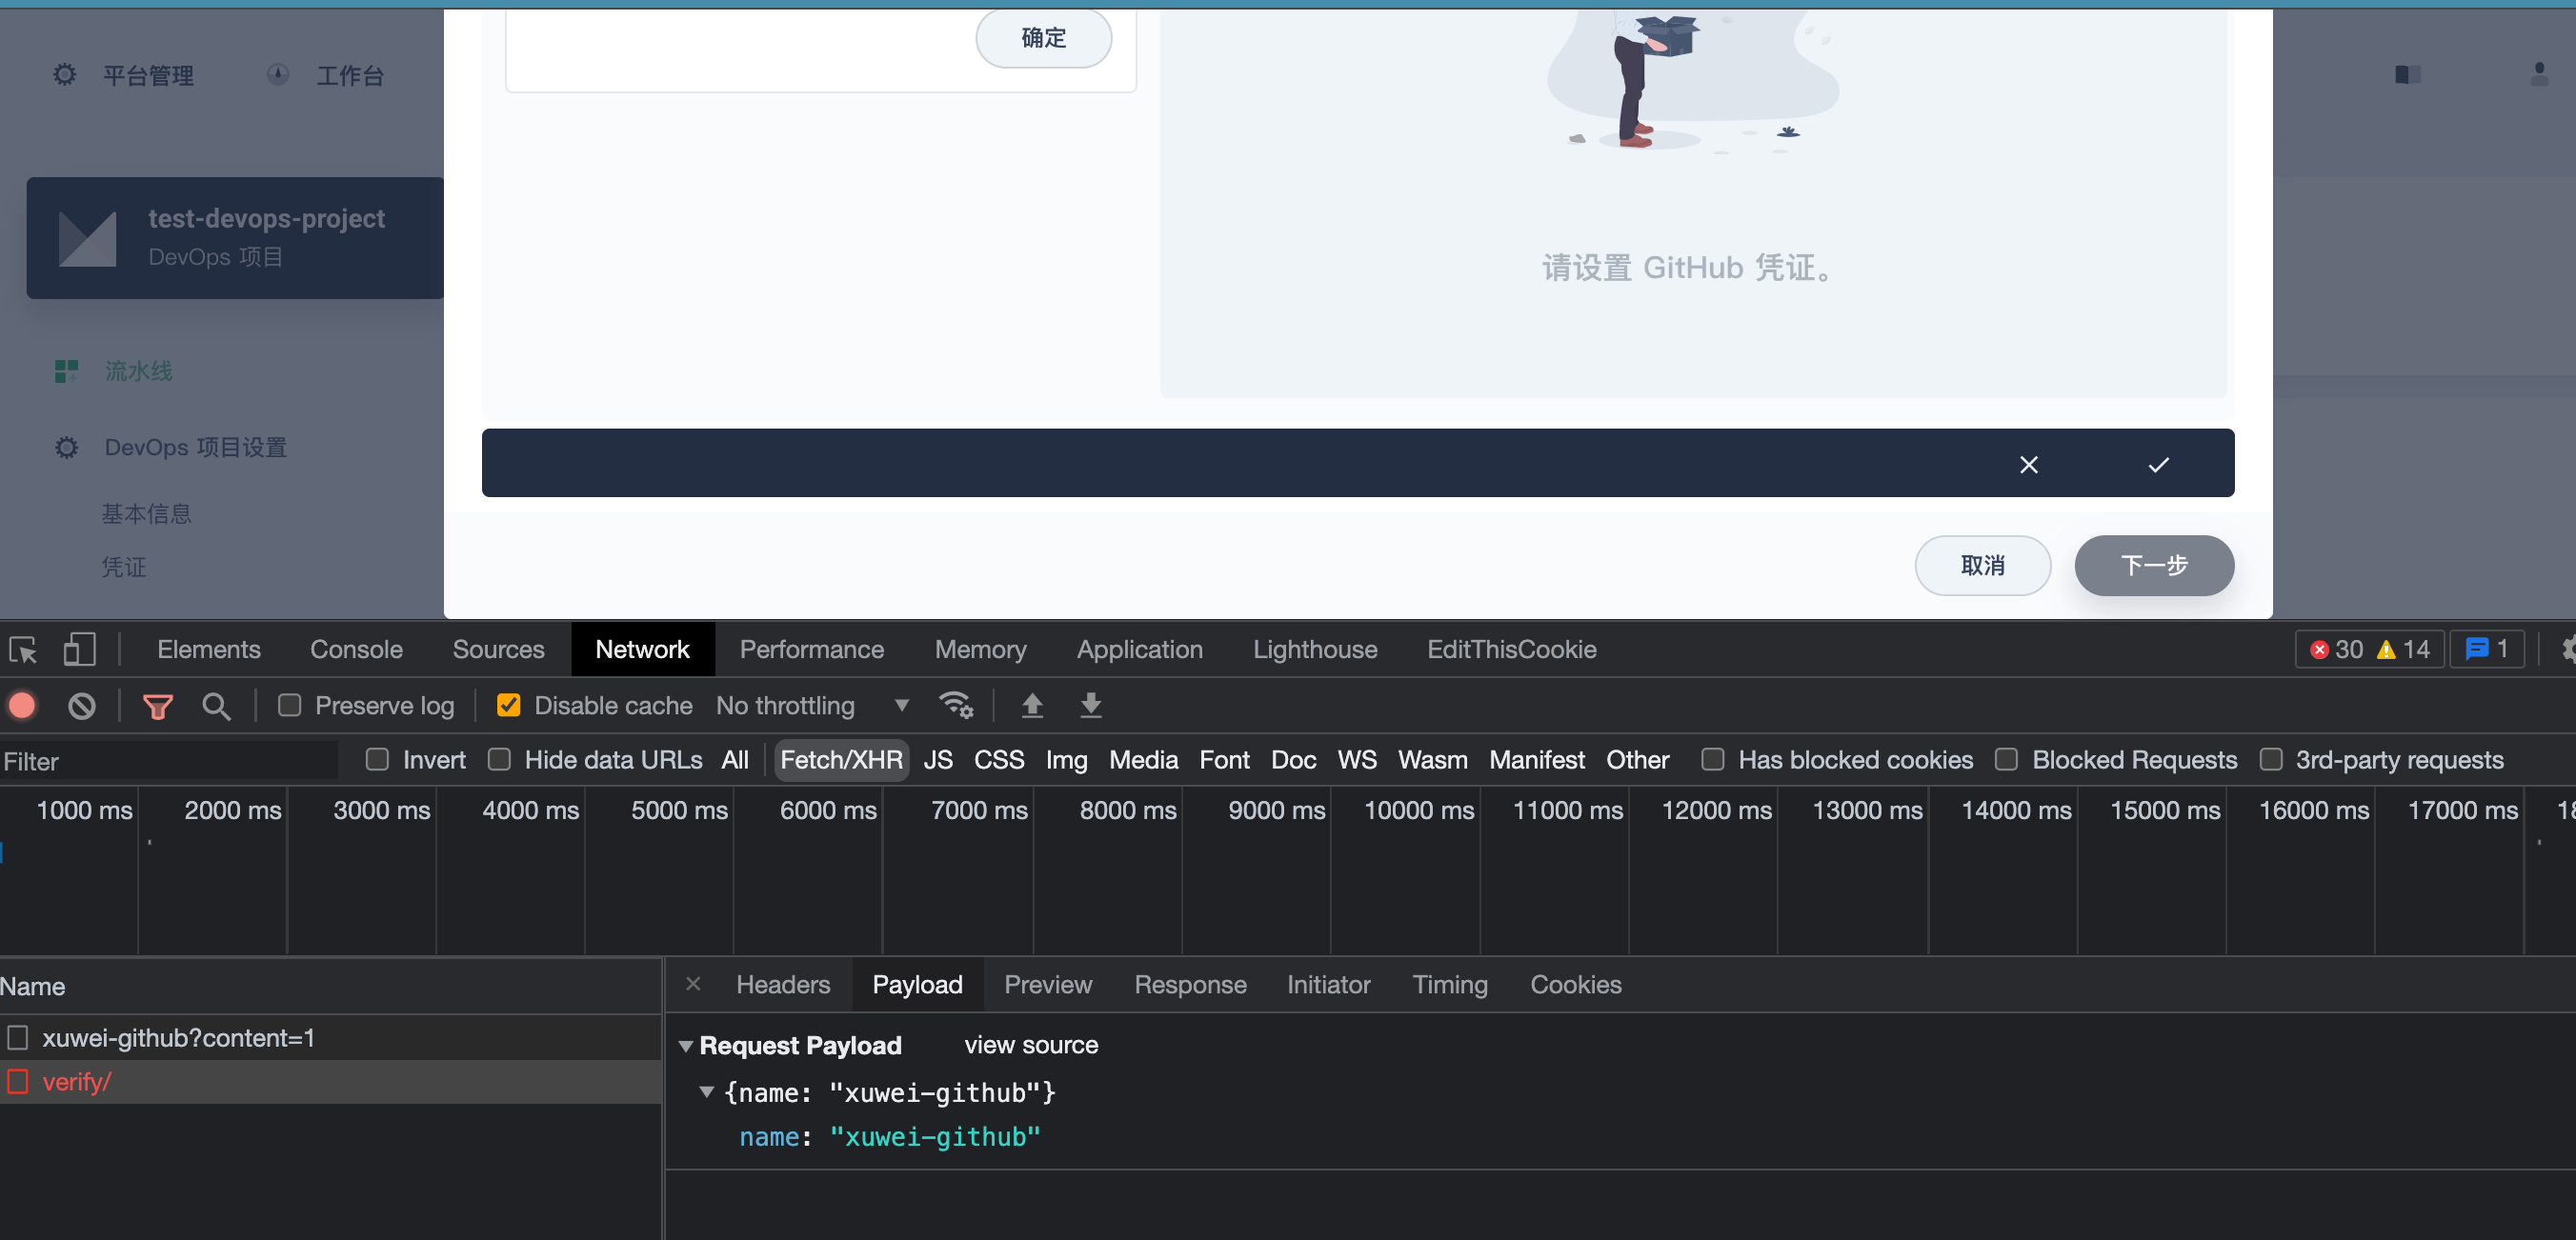This screenshot has width=2576, height=1240.
Task: Uncheck the Disable cache checkbox
Action: tap(508, 706)
